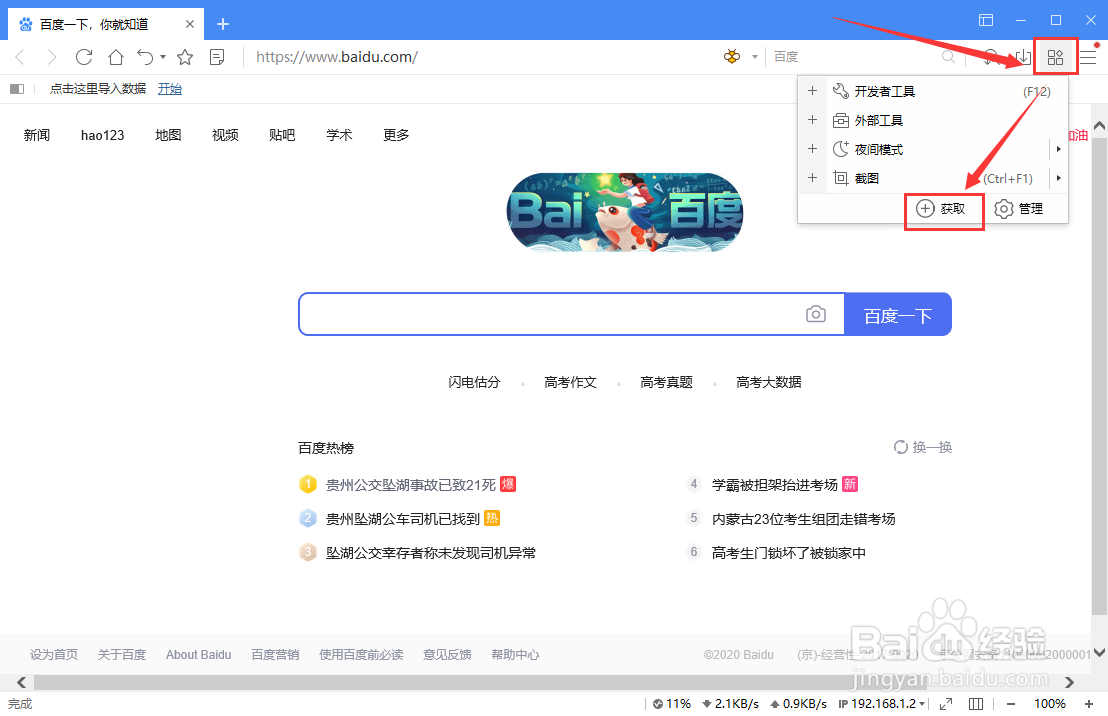Select the 百度一下，你就知道 tab

click(106, 24)
